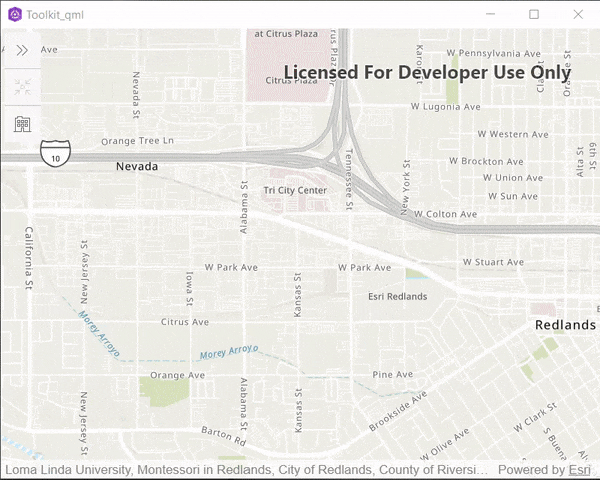Select the W Colton Ave street label
Viewport: 600px width, 480px height.
tap(445, 214)
